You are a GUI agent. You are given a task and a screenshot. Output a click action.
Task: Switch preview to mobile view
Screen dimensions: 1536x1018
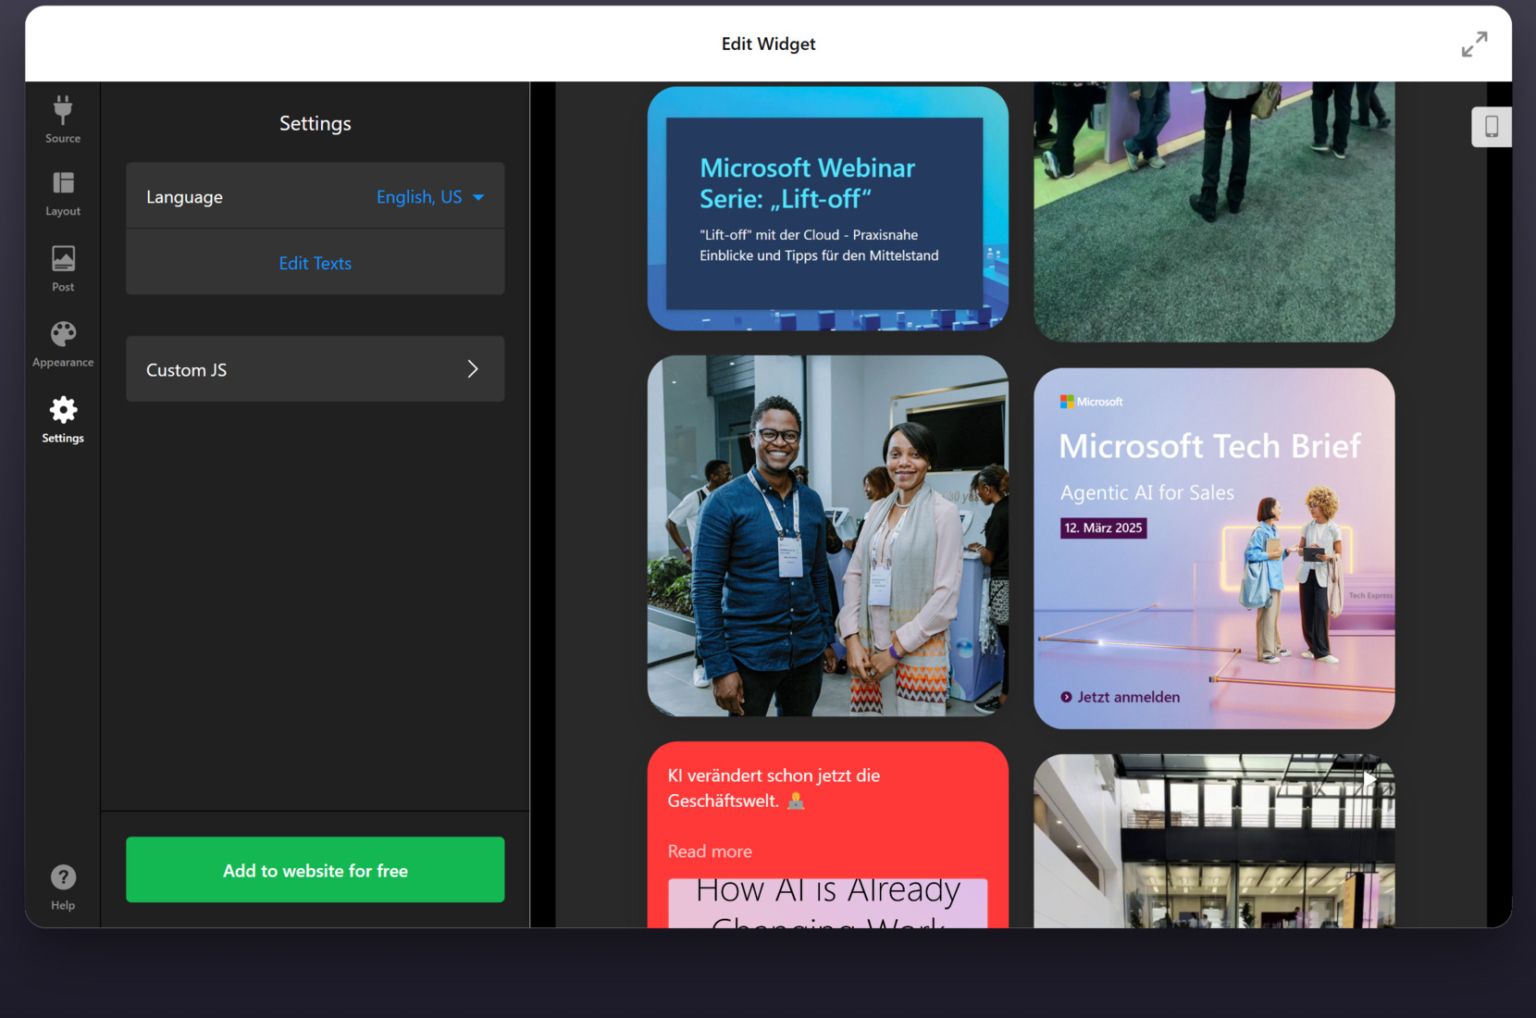[x=1491, y=127]
